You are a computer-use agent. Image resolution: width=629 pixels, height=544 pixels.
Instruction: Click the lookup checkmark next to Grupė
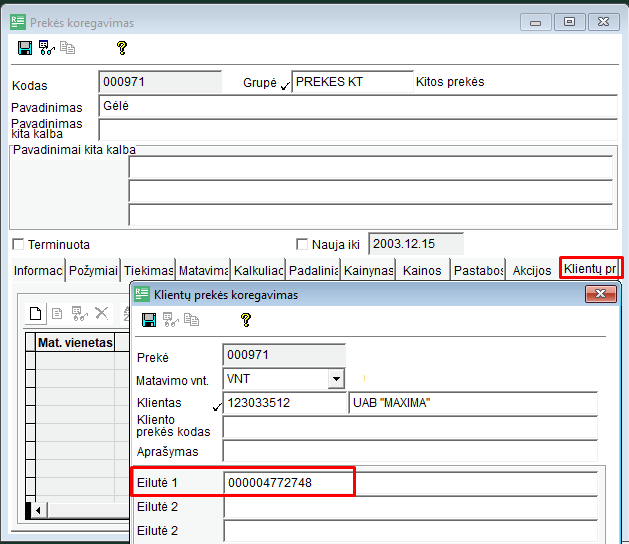pos(285,84)
